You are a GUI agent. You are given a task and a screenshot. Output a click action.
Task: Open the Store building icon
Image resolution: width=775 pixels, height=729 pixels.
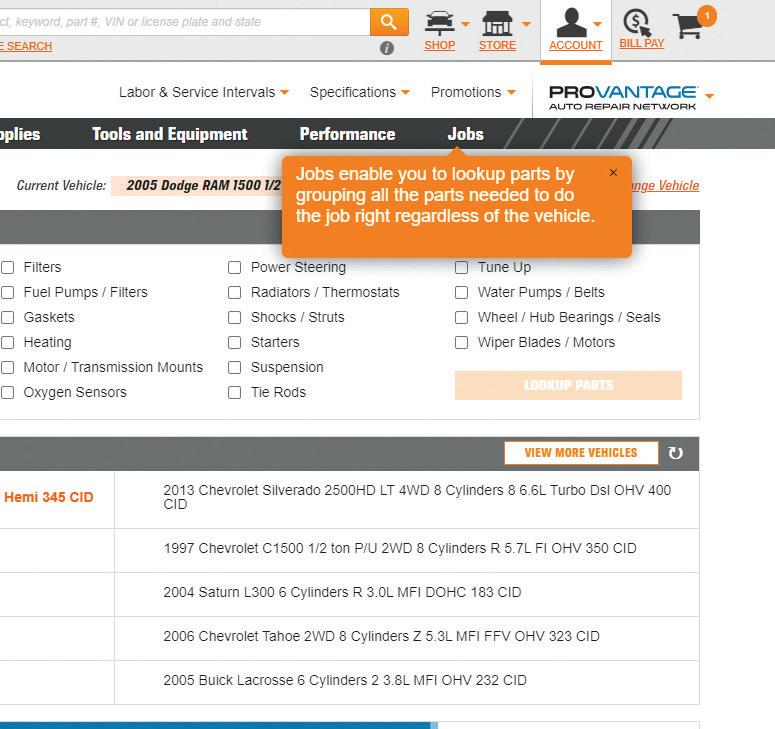coord(497,23)
